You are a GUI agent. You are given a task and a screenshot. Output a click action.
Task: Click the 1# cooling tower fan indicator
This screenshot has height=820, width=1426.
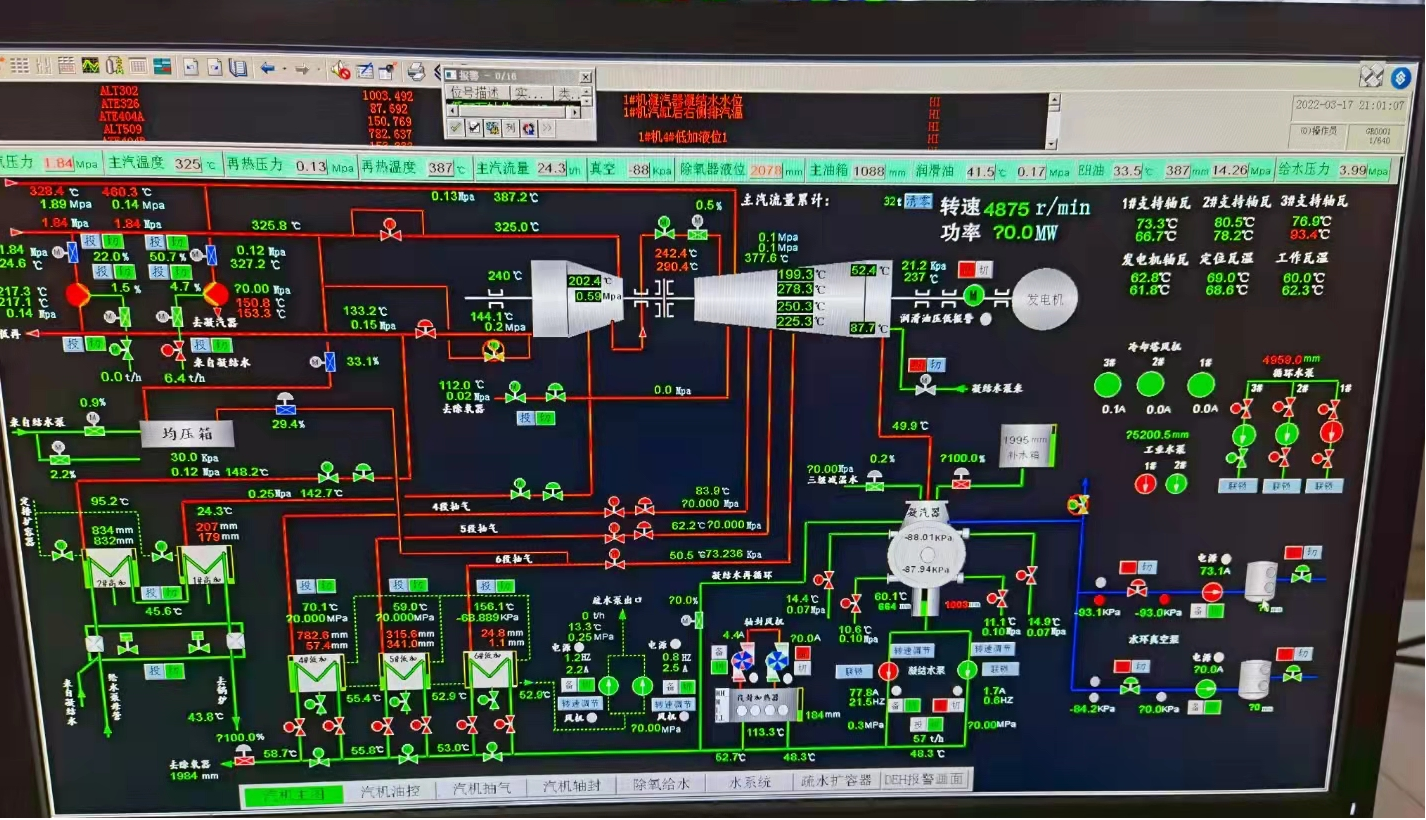coord(1201,385)
